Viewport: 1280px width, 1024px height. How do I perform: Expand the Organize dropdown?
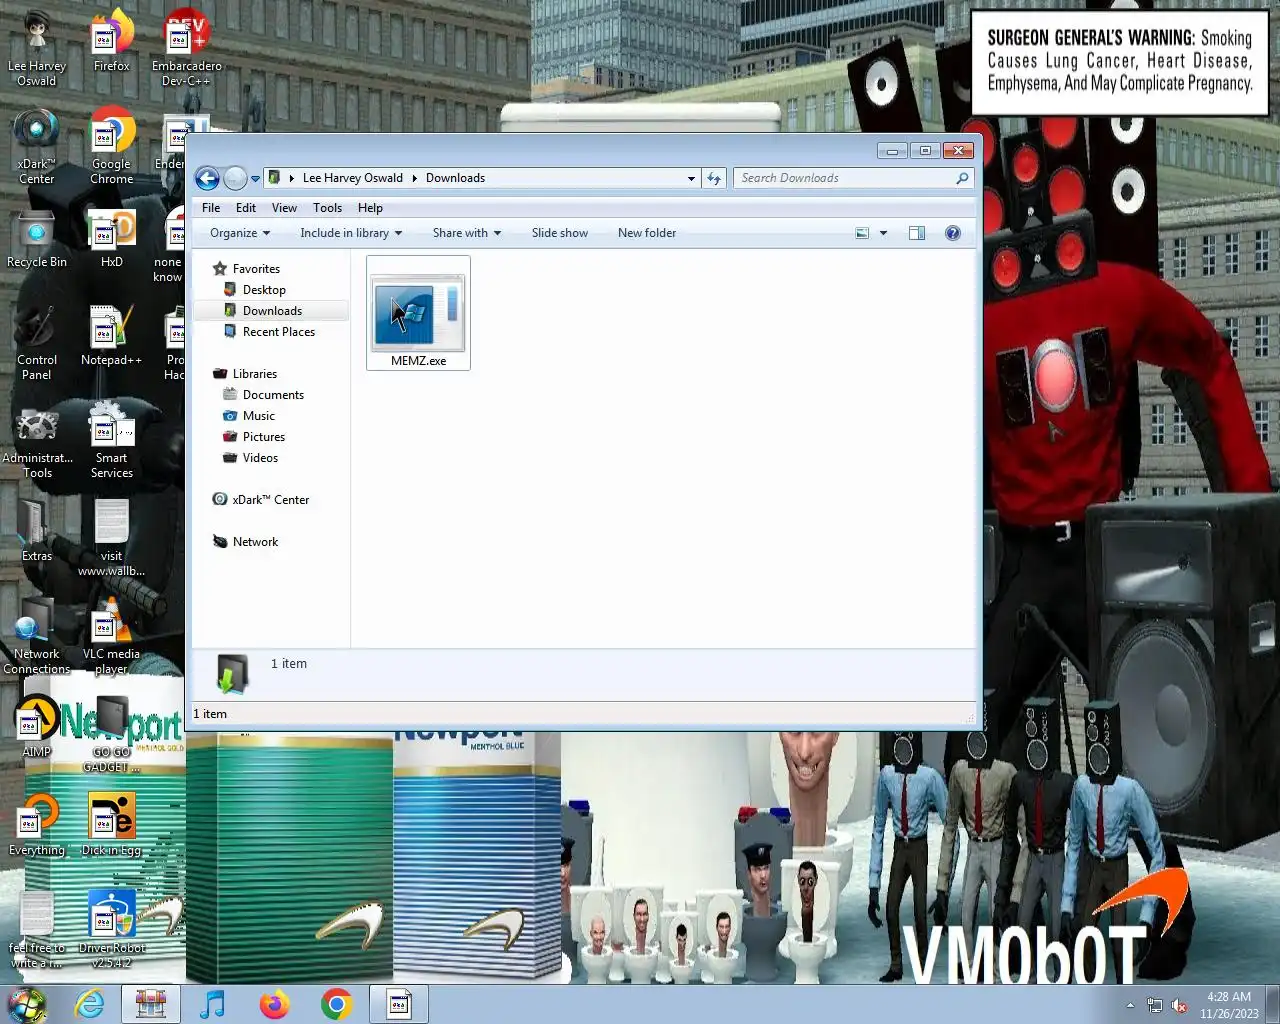click(x=240, y=233)
